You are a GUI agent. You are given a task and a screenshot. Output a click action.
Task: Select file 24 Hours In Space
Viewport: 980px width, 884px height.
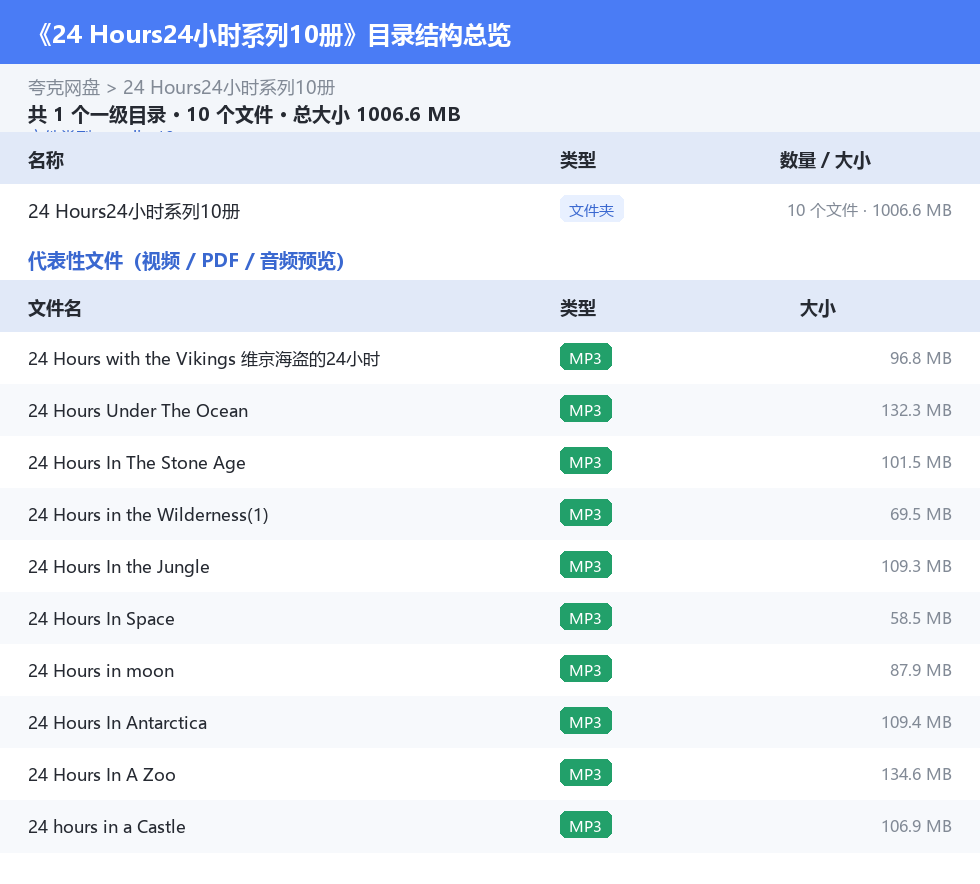490,618
